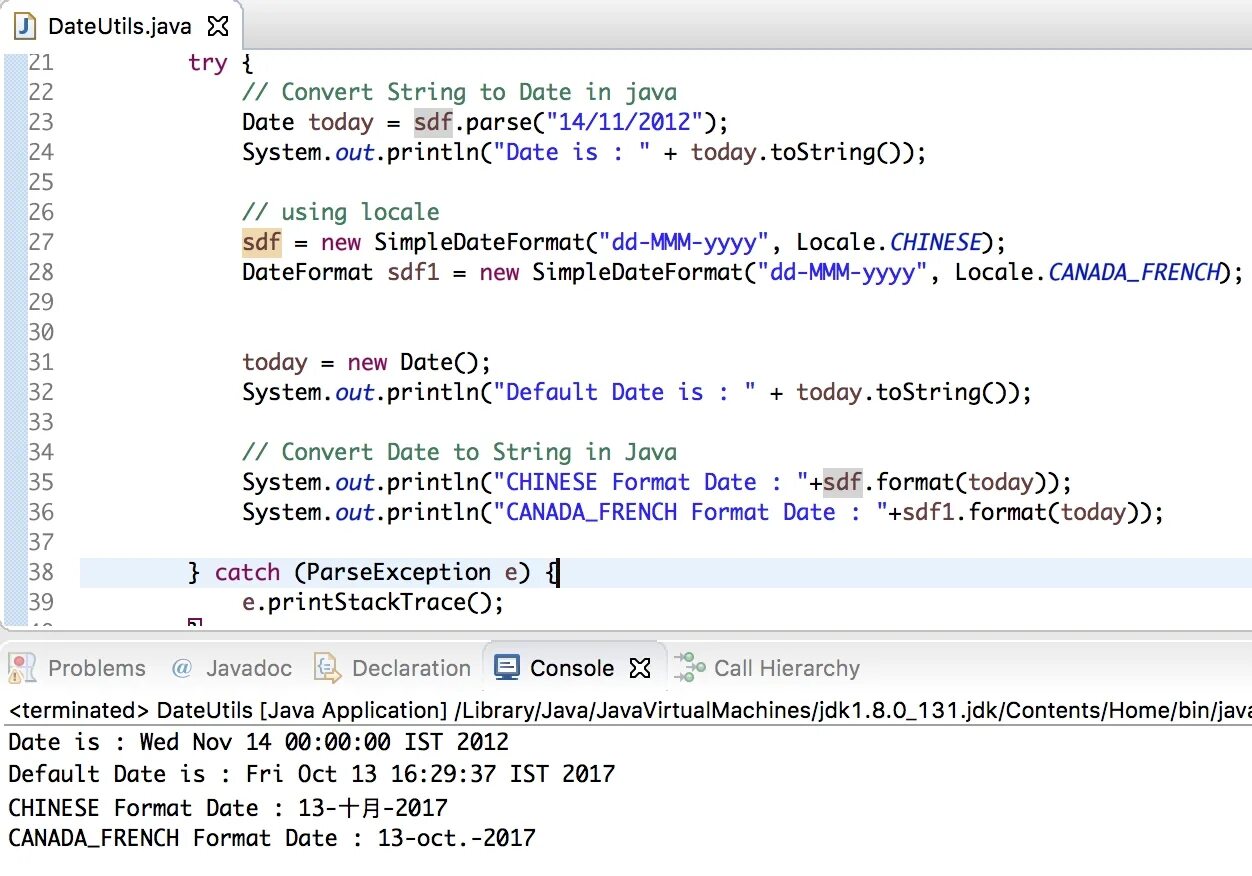This screenshot has width=1252, height=876.
Task: Click line number 35 in the gutter
Action: coord(40,482)
